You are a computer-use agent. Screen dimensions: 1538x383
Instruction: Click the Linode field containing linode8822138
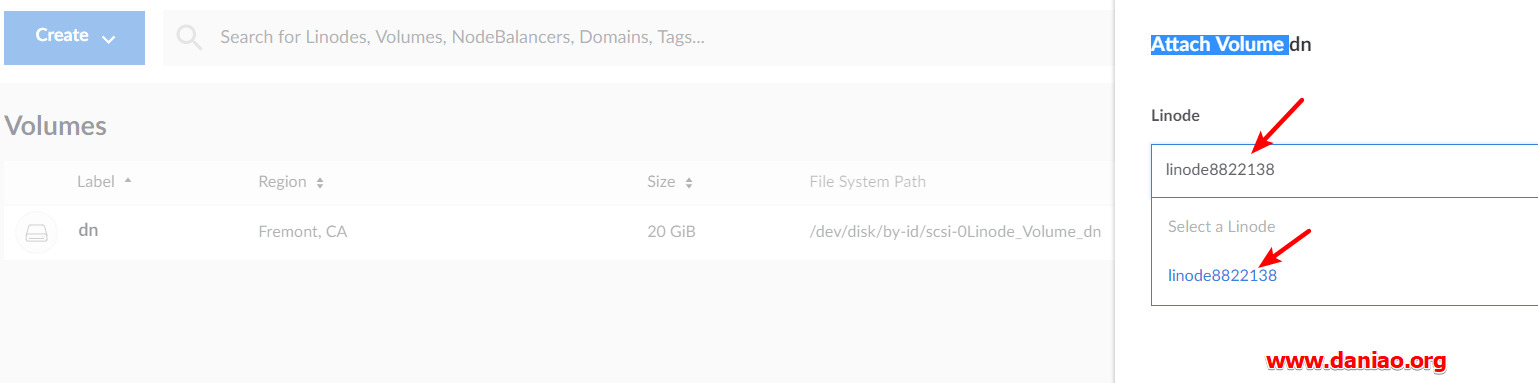tap(1345, 170)
